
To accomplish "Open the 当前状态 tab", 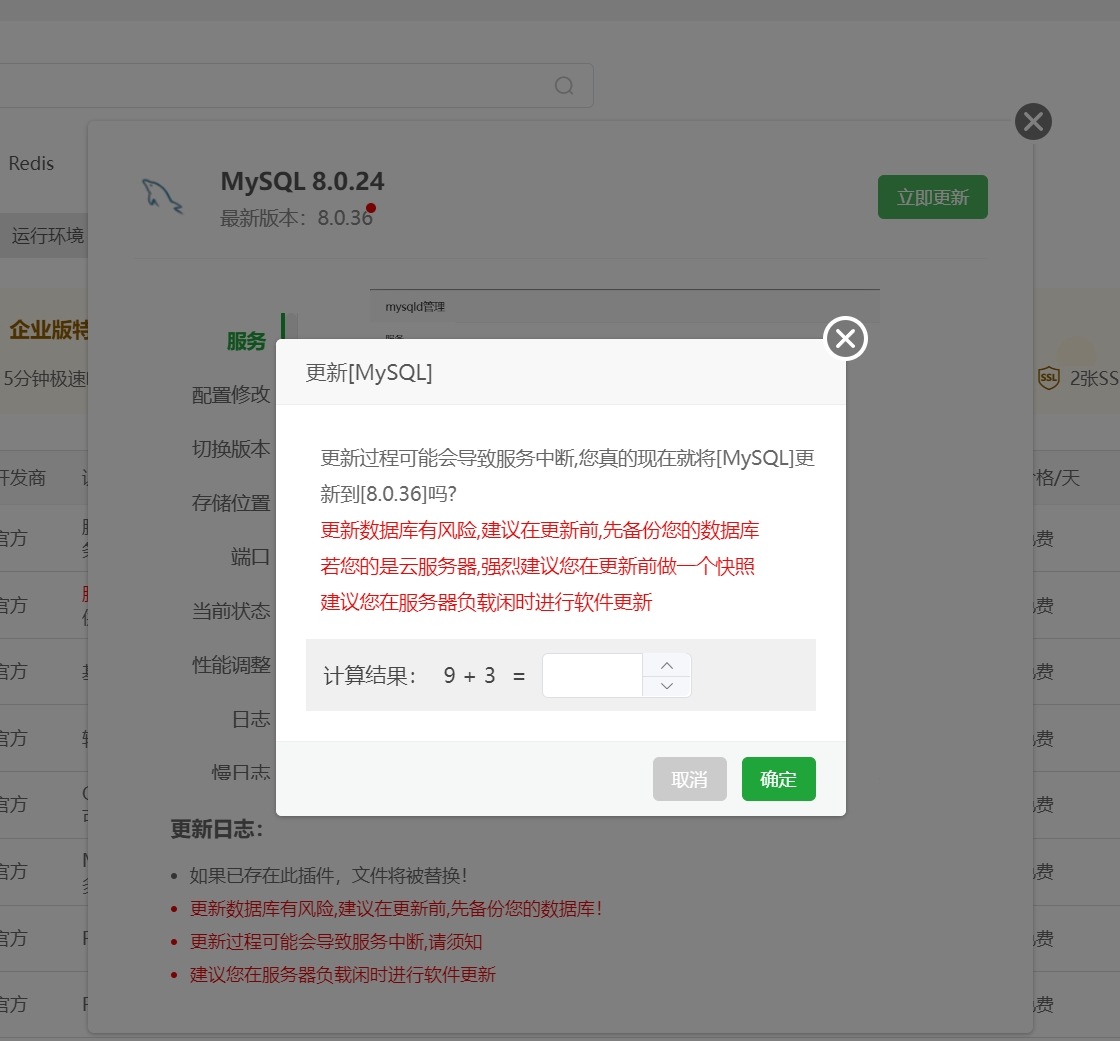I will pyautogui.click(x=231, y=611).
